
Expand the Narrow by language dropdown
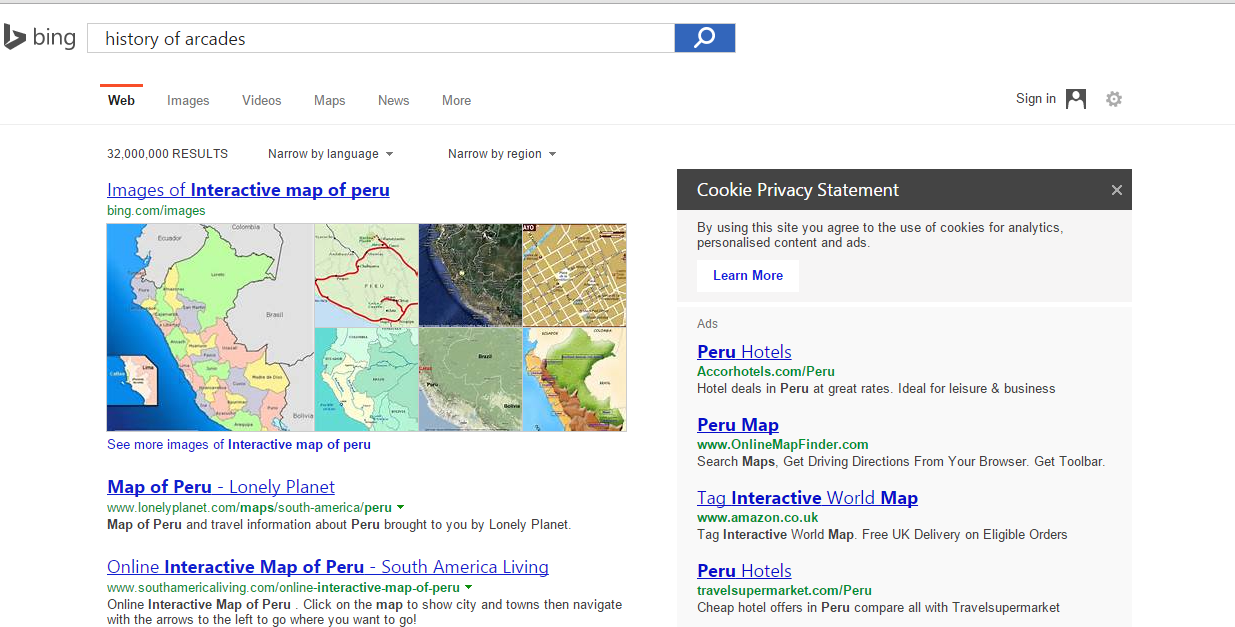pyautogui.click(x=330, y=154)
